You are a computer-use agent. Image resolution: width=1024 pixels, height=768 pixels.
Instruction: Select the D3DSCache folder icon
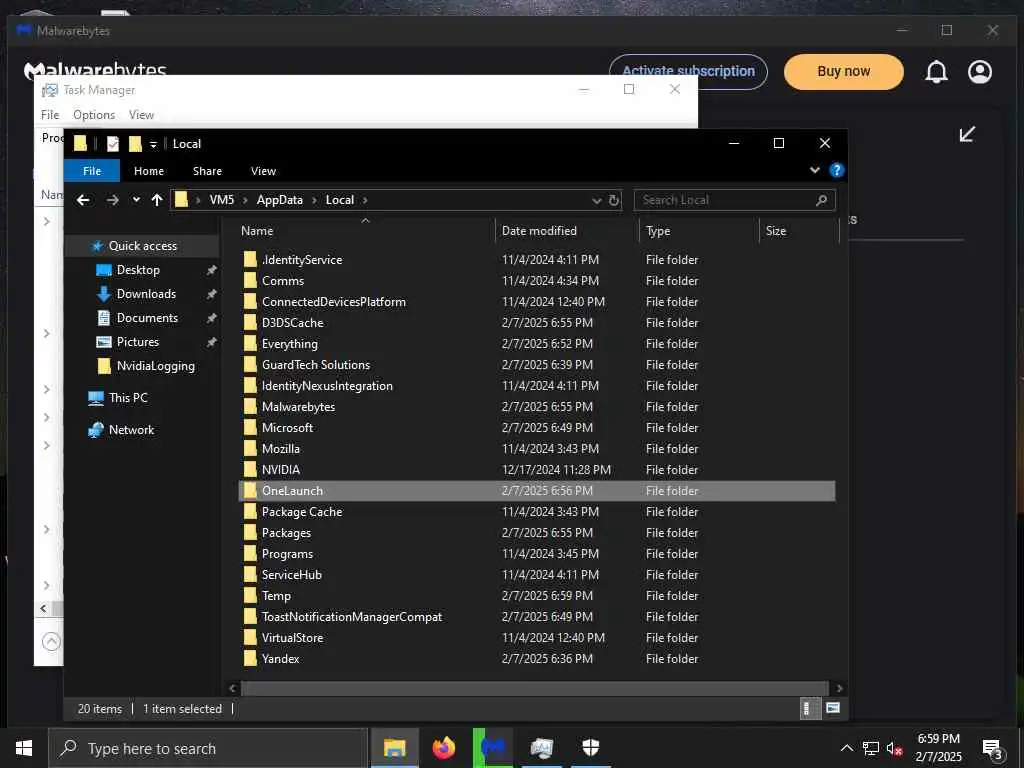pyautogui.click(x=250, y=323)
